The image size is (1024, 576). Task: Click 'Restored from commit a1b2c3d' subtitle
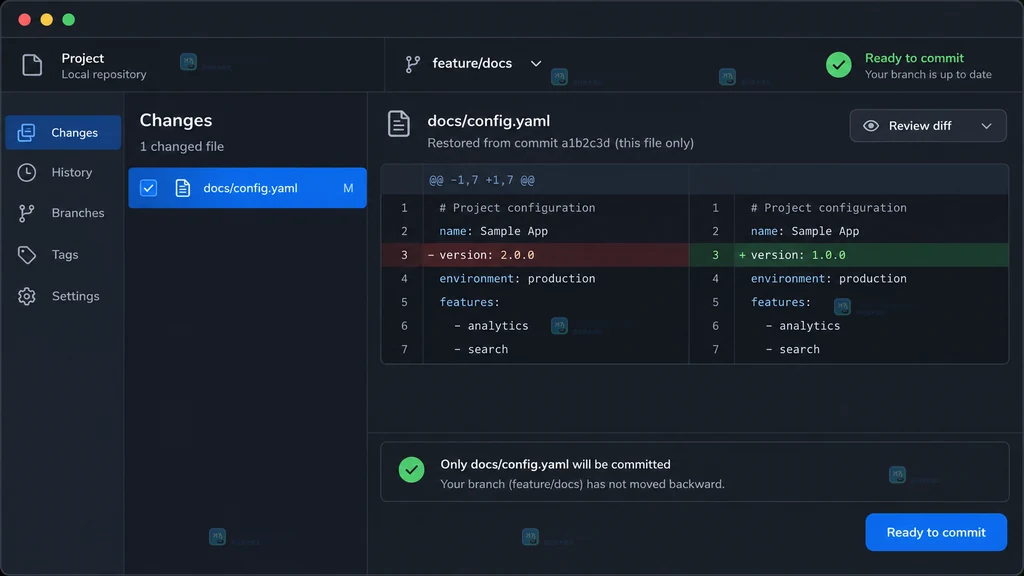point(560,143)
